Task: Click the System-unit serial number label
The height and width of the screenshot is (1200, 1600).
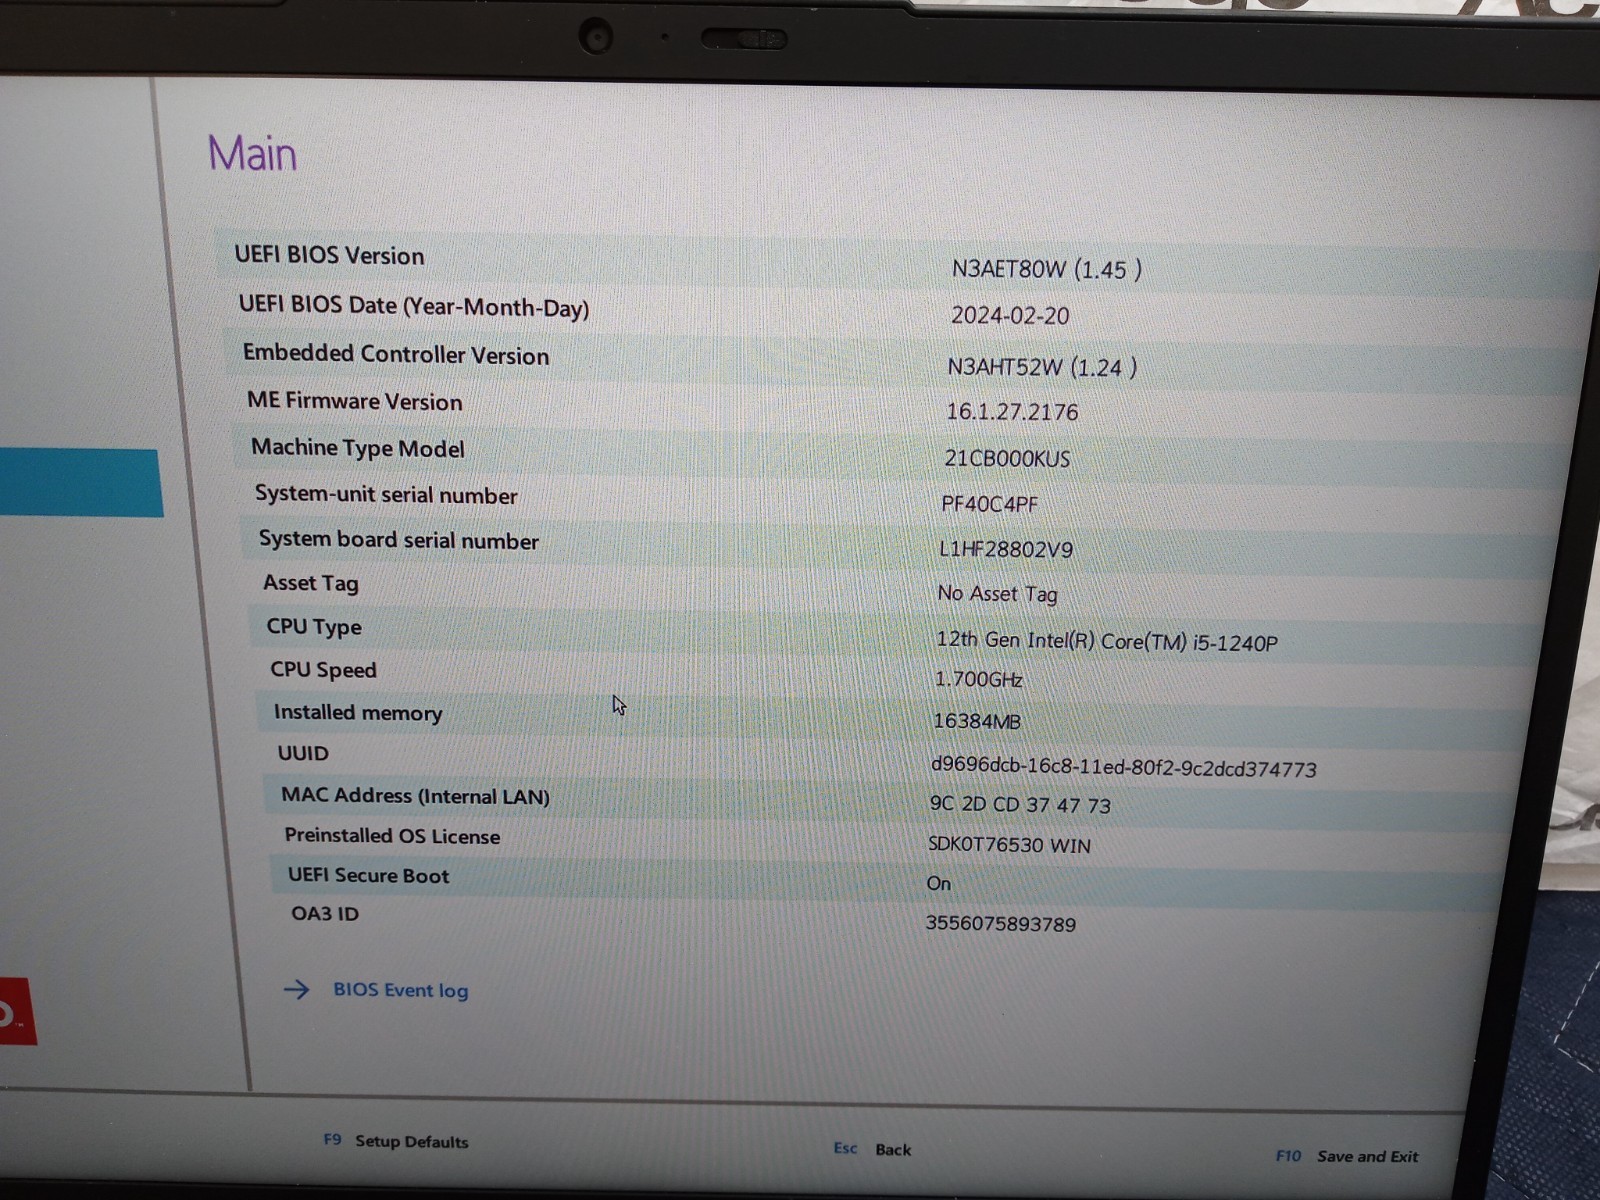Action: 386,495
